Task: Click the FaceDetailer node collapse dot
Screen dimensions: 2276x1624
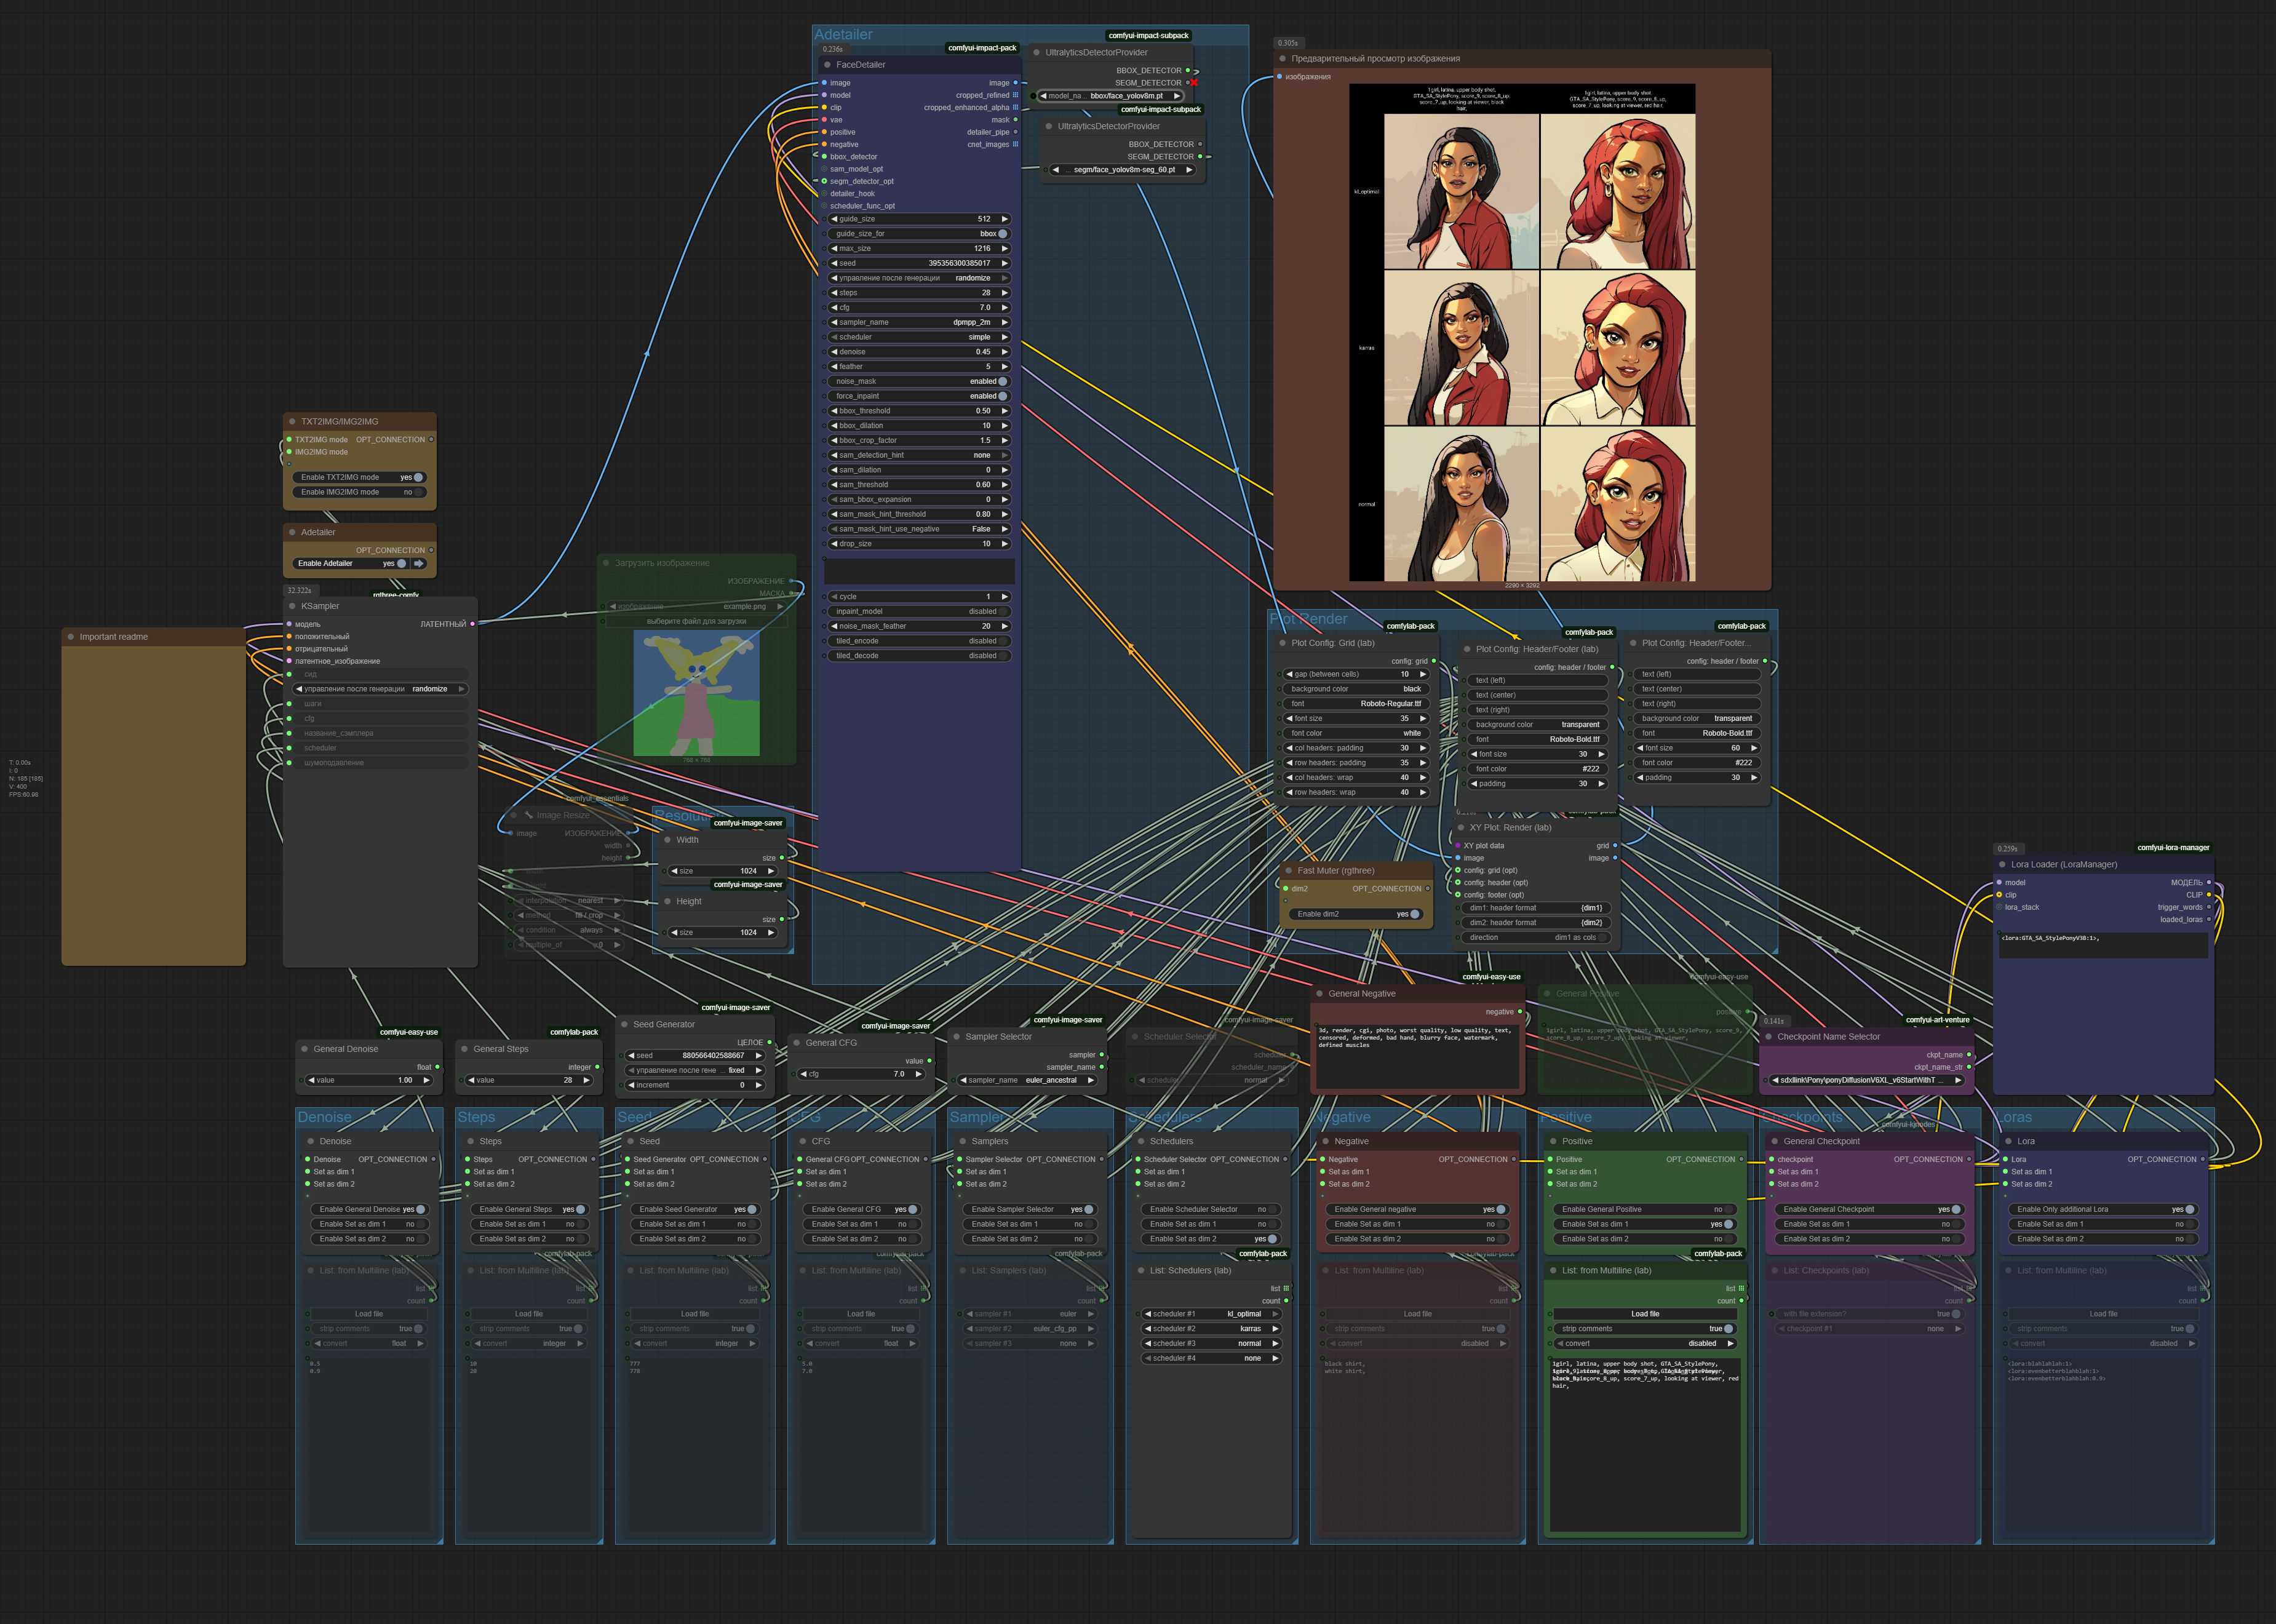Action: (x=827, y=65)
